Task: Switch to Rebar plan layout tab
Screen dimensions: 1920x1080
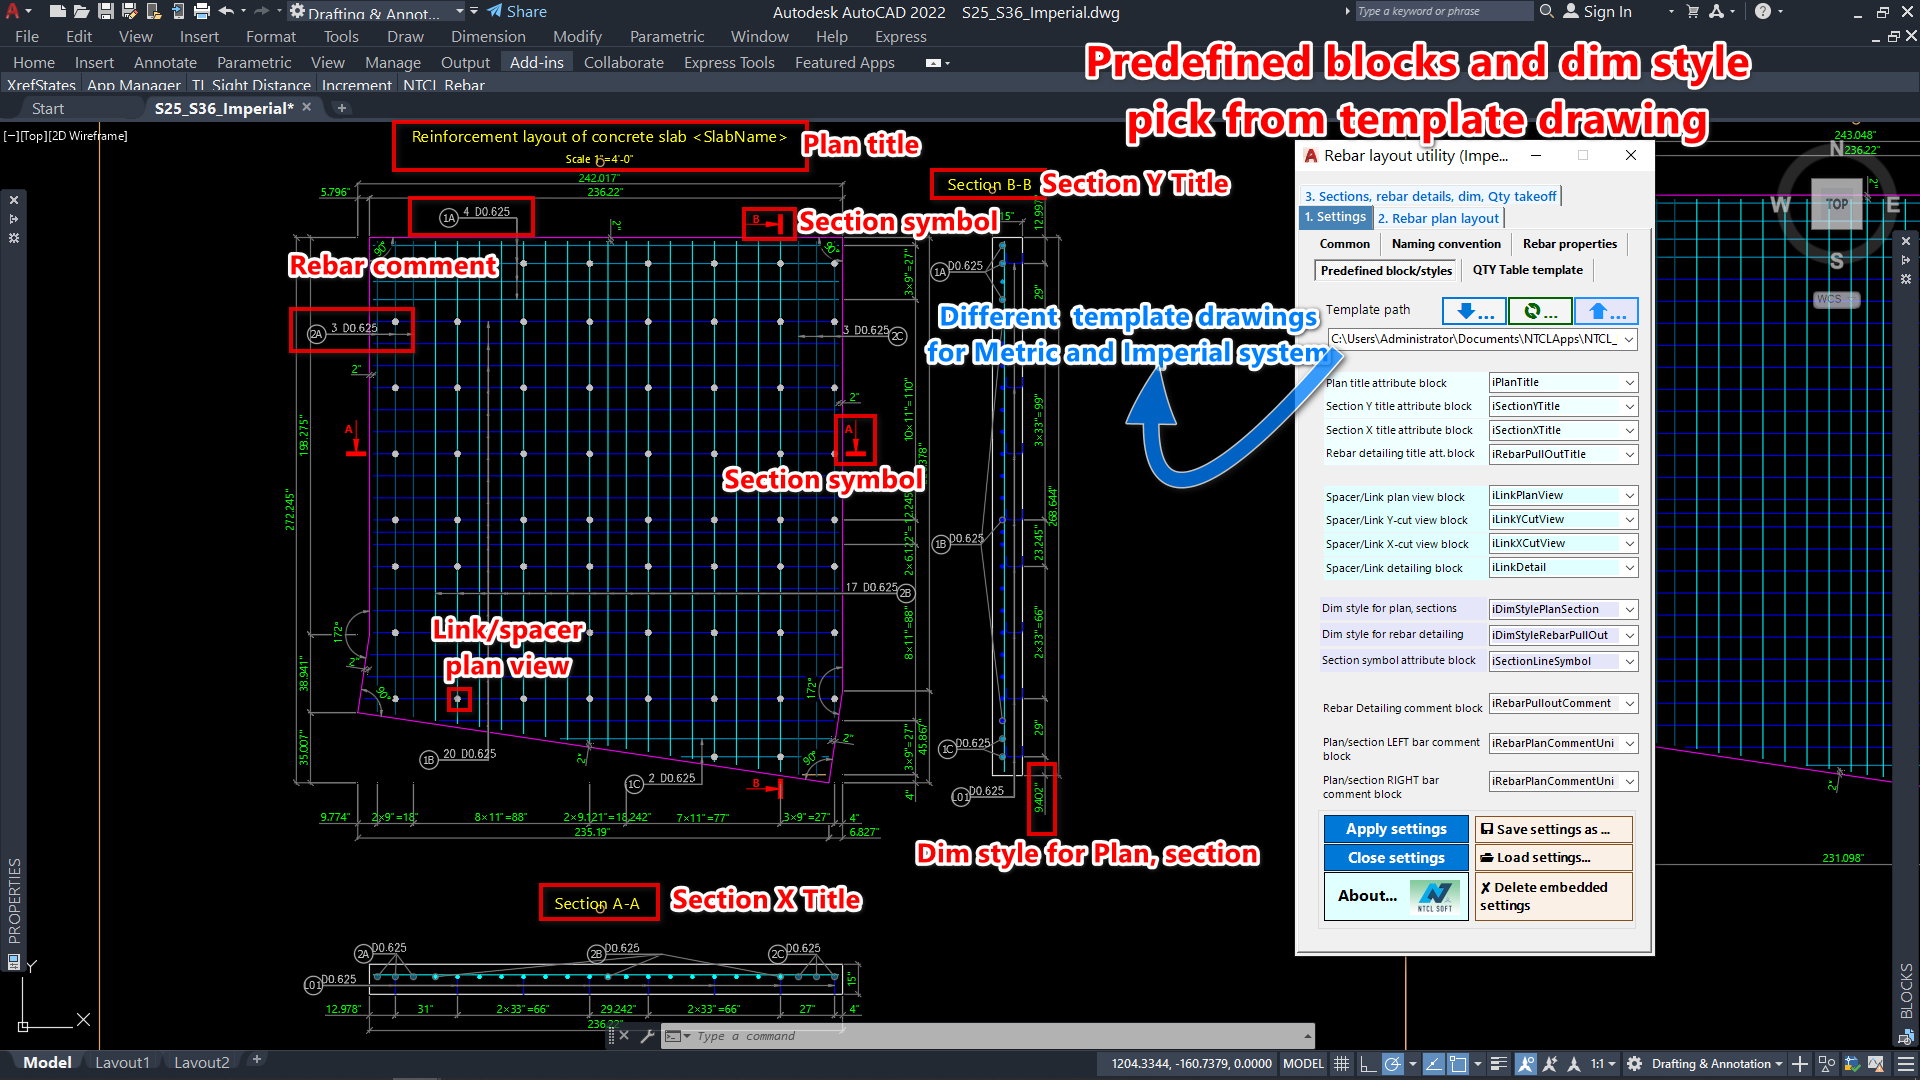Action: 1438,218
